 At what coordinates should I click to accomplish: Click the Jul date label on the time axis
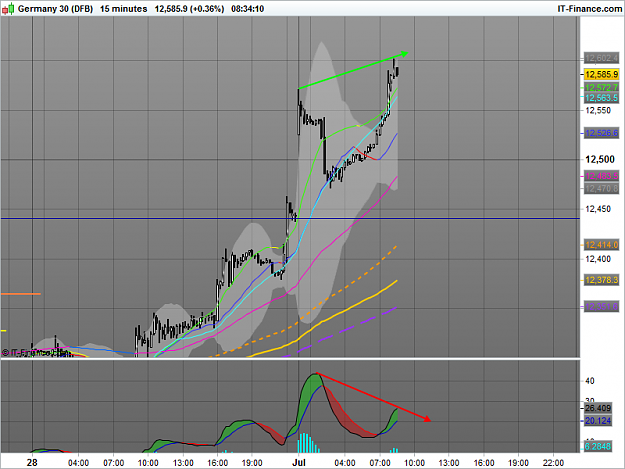point(299,463)
